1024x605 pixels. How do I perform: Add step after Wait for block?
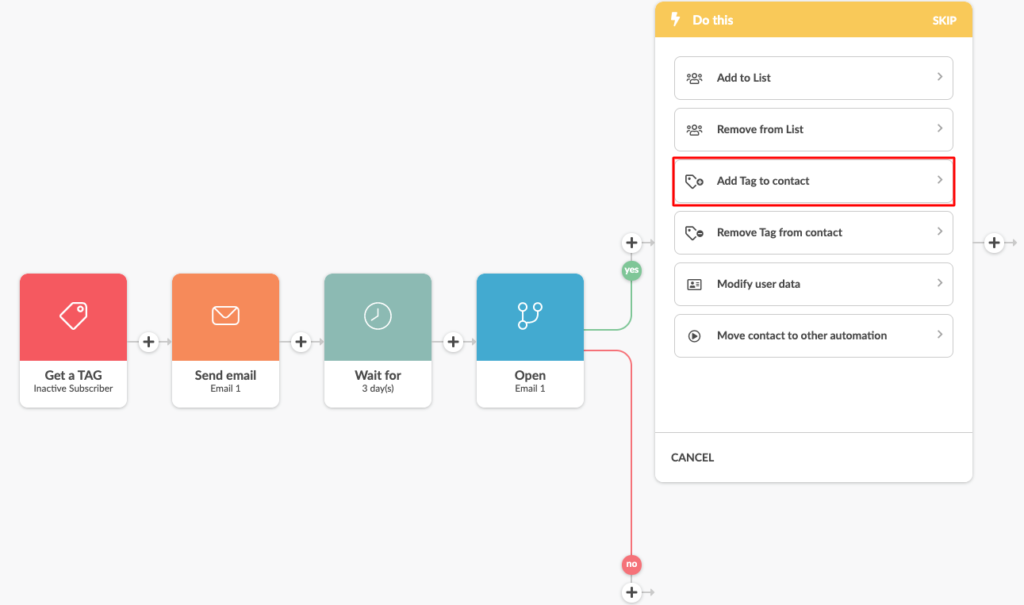(453, 342)
